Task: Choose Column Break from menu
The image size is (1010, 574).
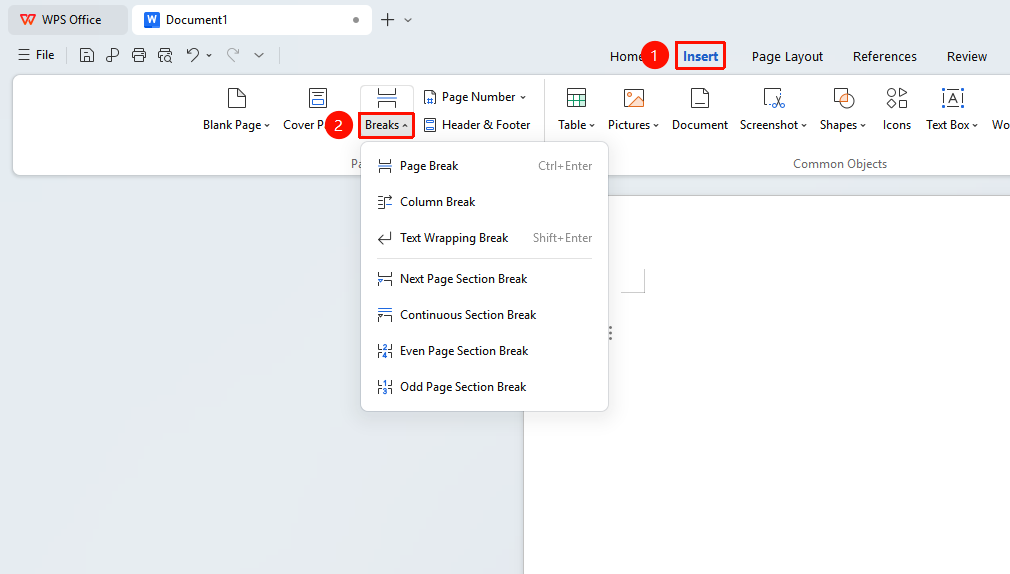Action: [484, 202]
